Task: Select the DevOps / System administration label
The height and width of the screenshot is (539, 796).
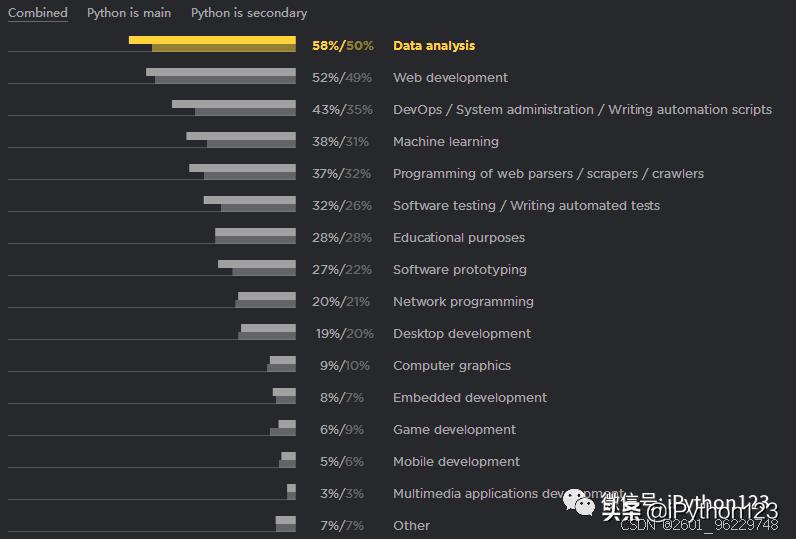Action: coord(582,110)
